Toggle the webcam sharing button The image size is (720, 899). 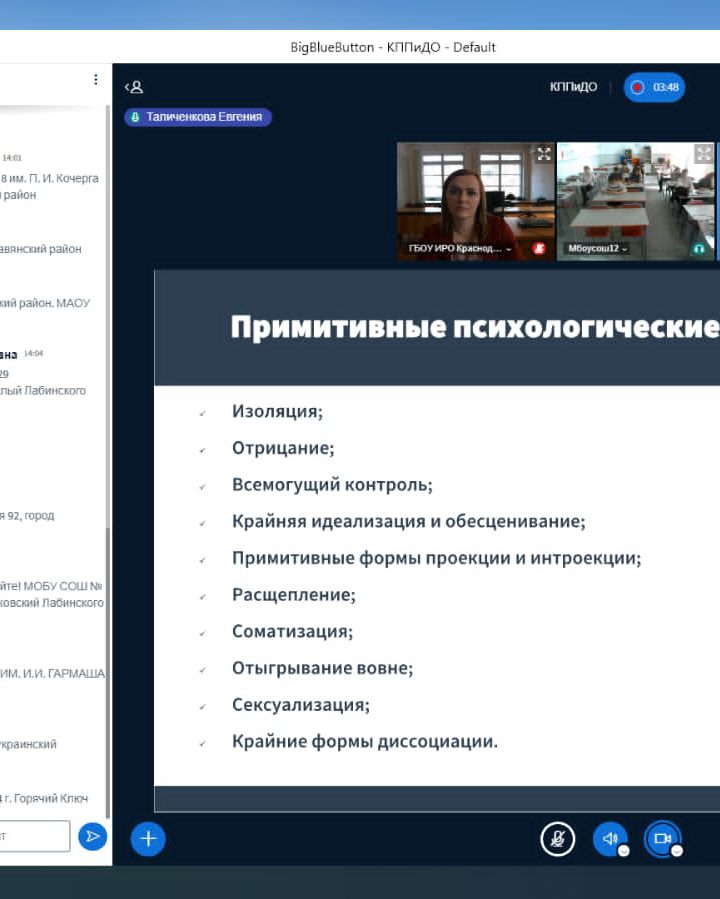click(661, 838)
